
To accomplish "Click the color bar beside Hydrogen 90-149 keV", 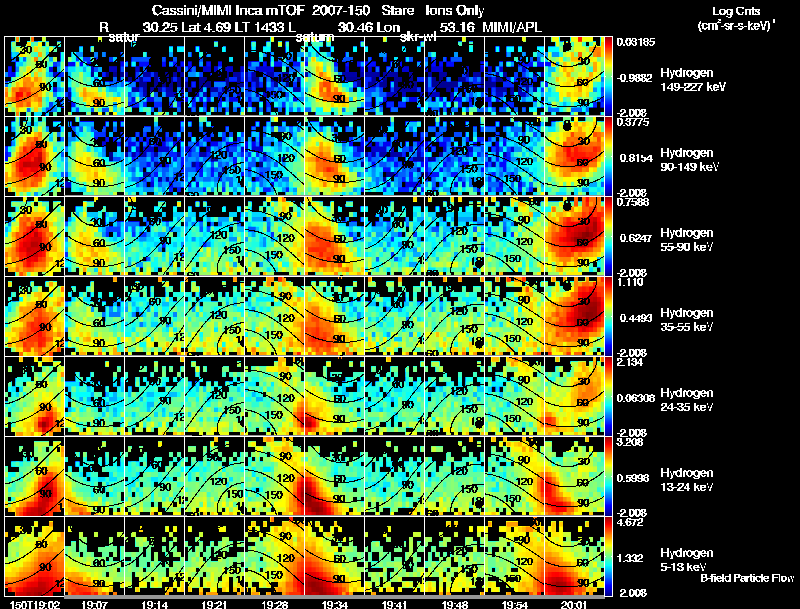I will point(608,156).
